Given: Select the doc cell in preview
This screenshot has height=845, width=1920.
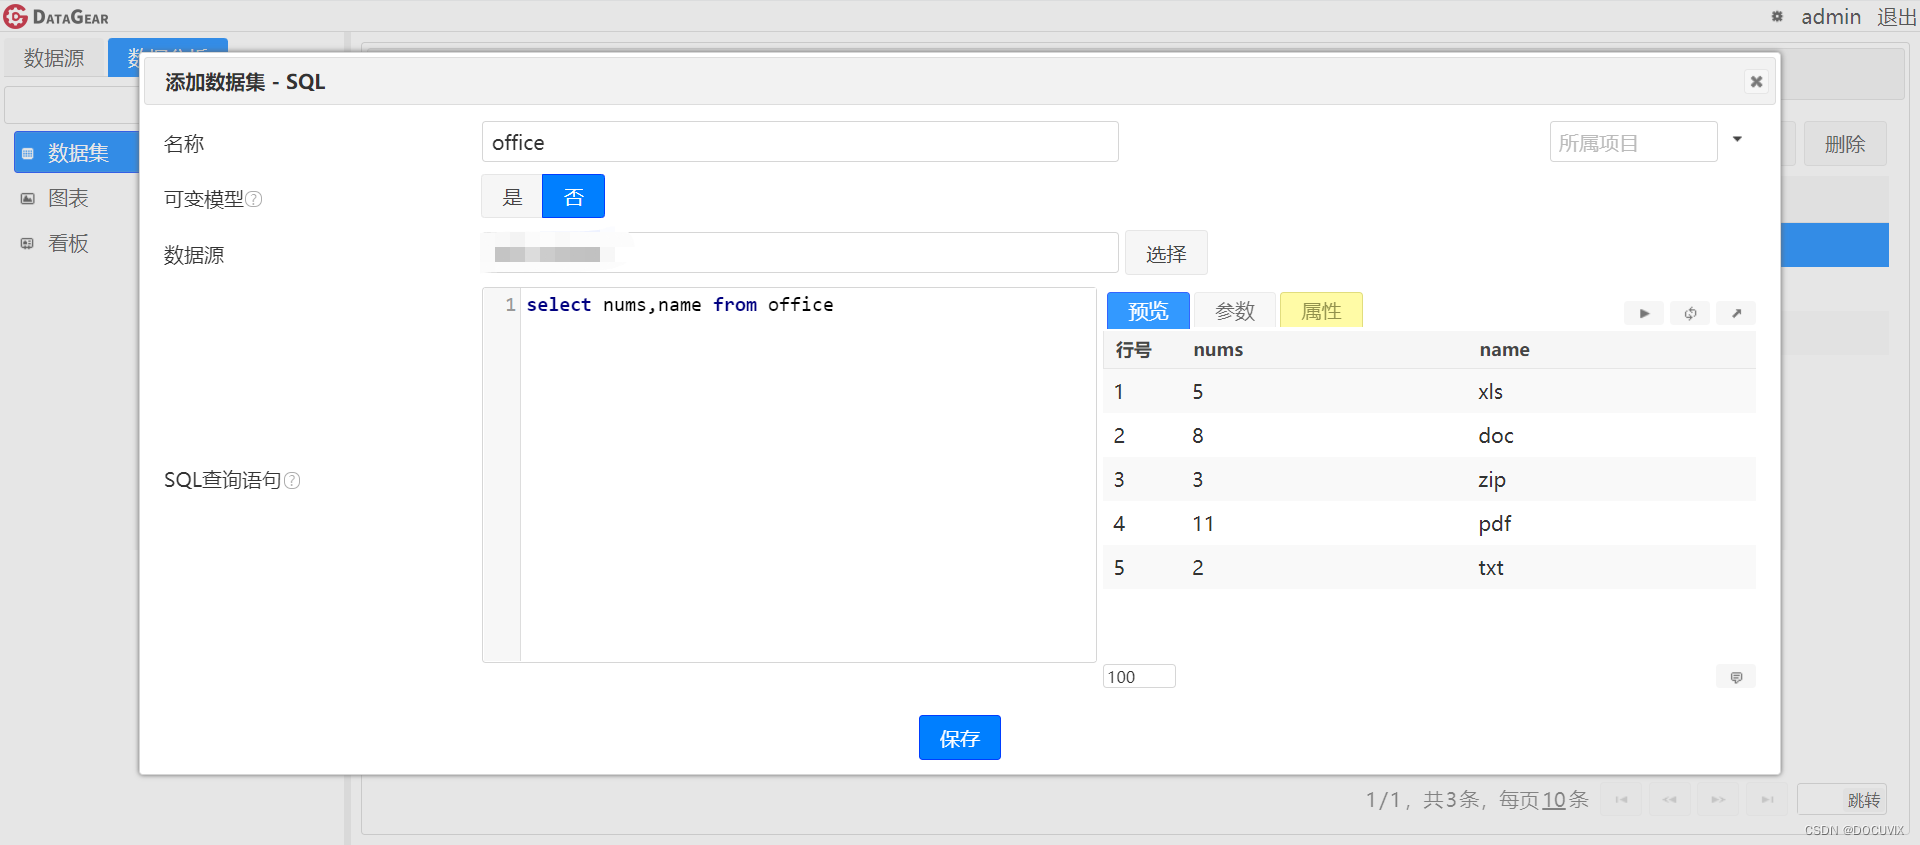Looking at the screenshot, I should (1496, 436).
